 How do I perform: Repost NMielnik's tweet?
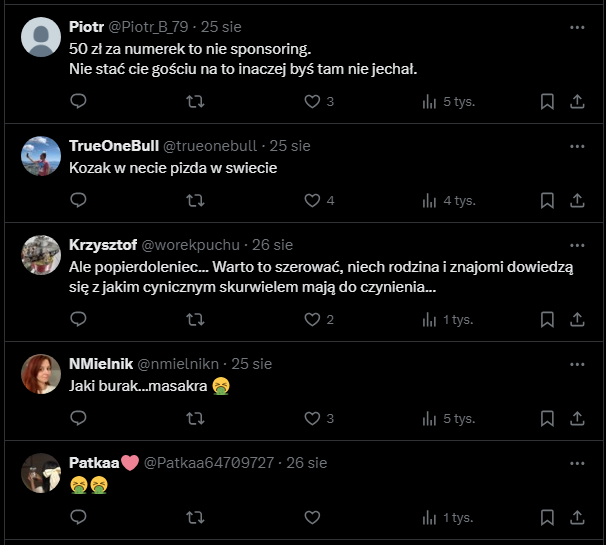(196, 418)
